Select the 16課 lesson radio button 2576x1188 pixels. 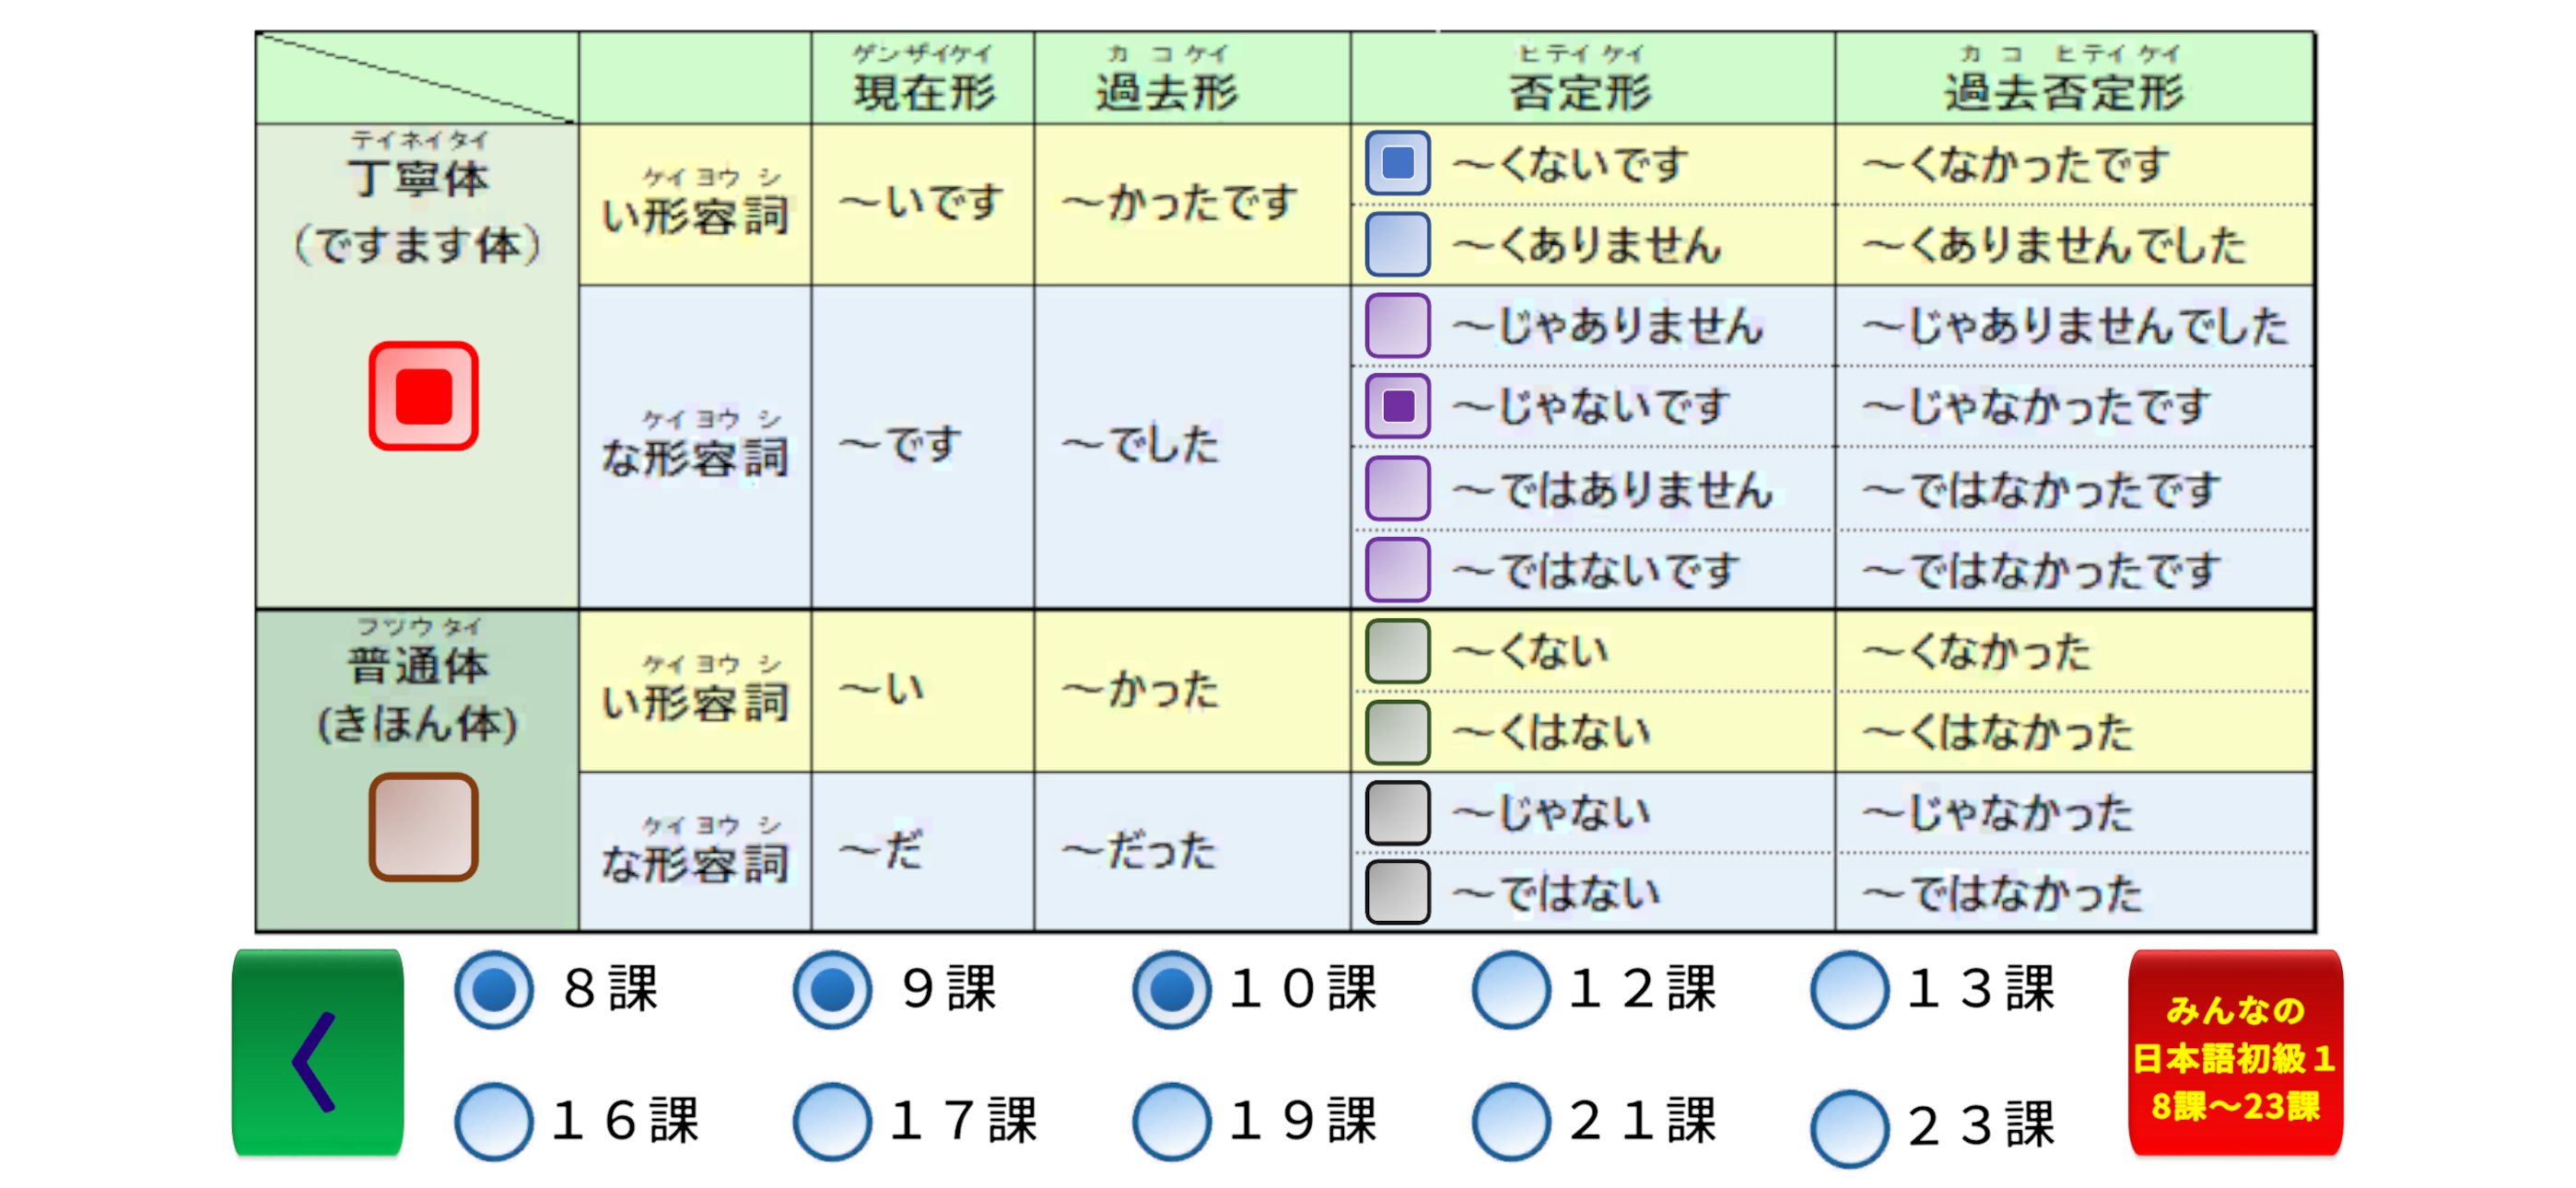click(x=493, y=1121)
